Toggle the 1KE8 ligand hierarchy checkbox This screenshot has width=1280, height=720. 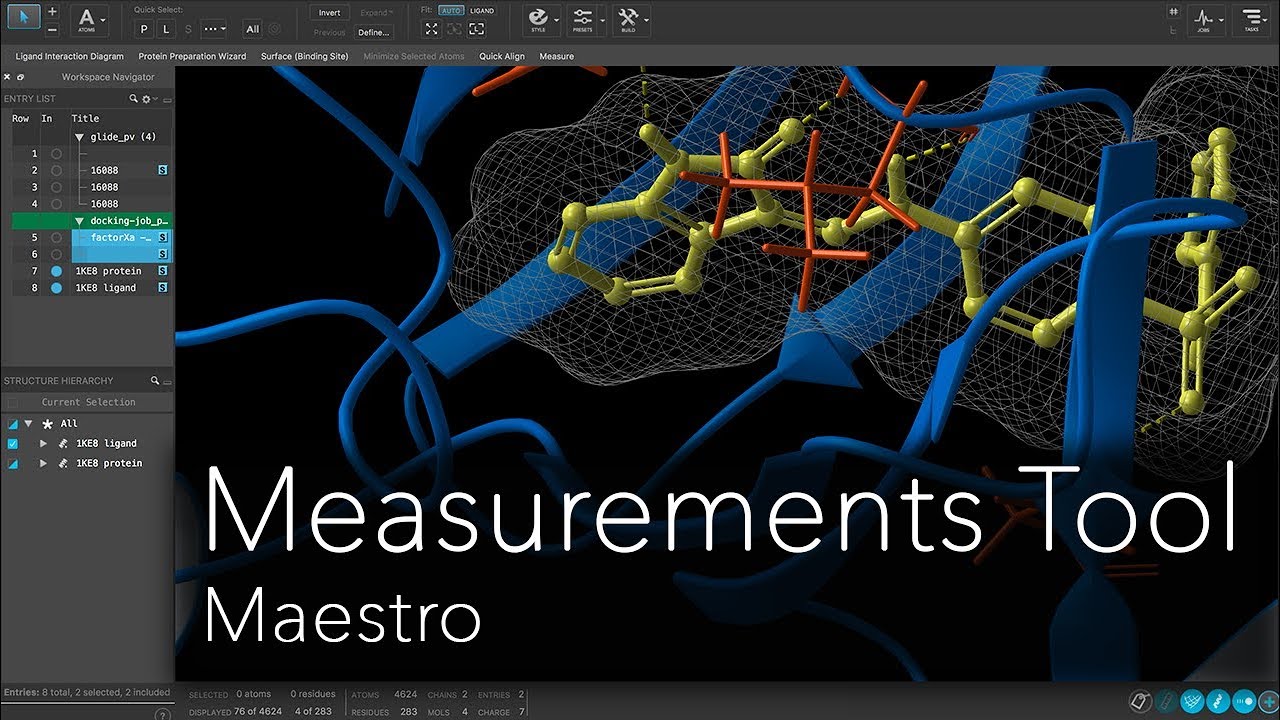click(12, 443)
